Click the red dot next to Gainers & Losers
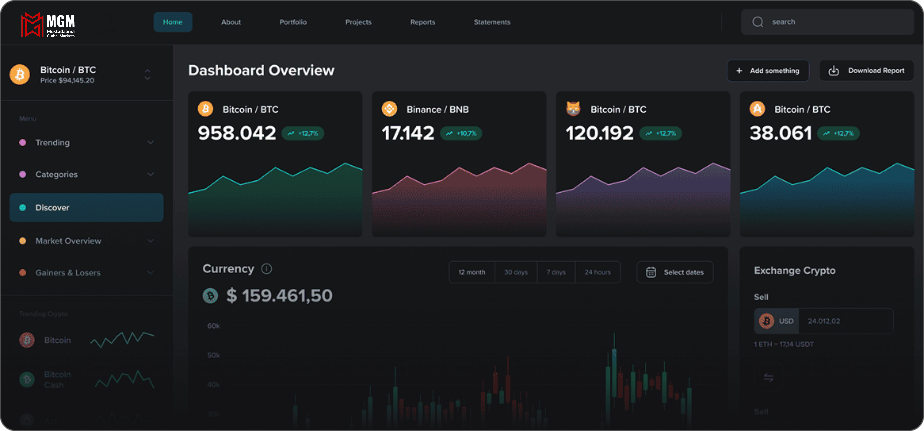The height and width of the screenshot is (431, 924). tap(22, 273)
